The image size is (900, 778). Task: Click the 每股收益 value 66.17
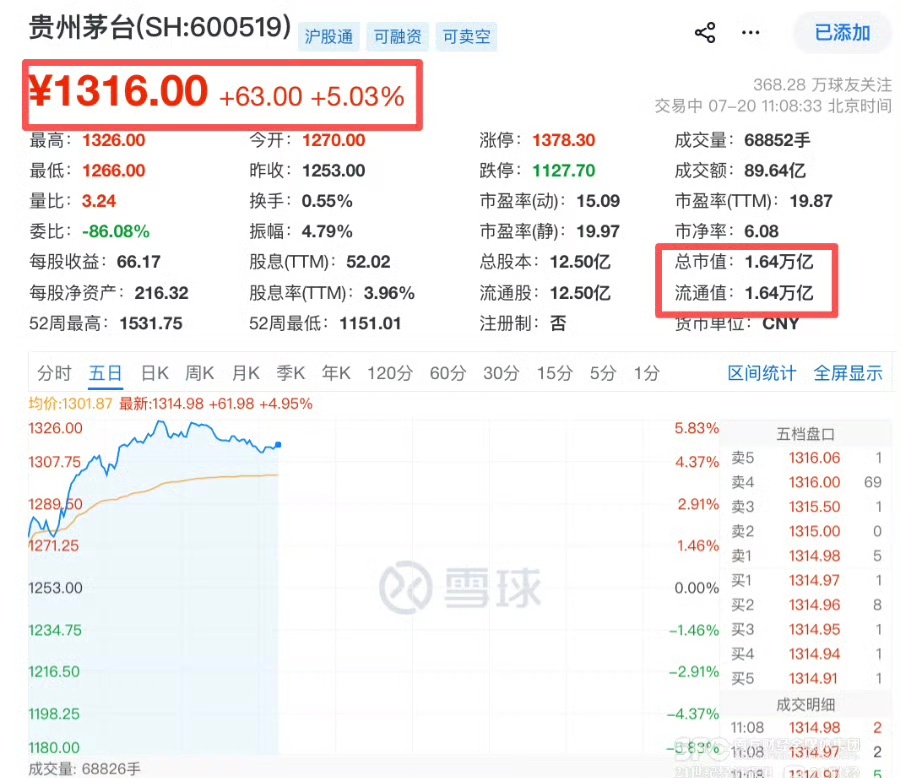138,262
